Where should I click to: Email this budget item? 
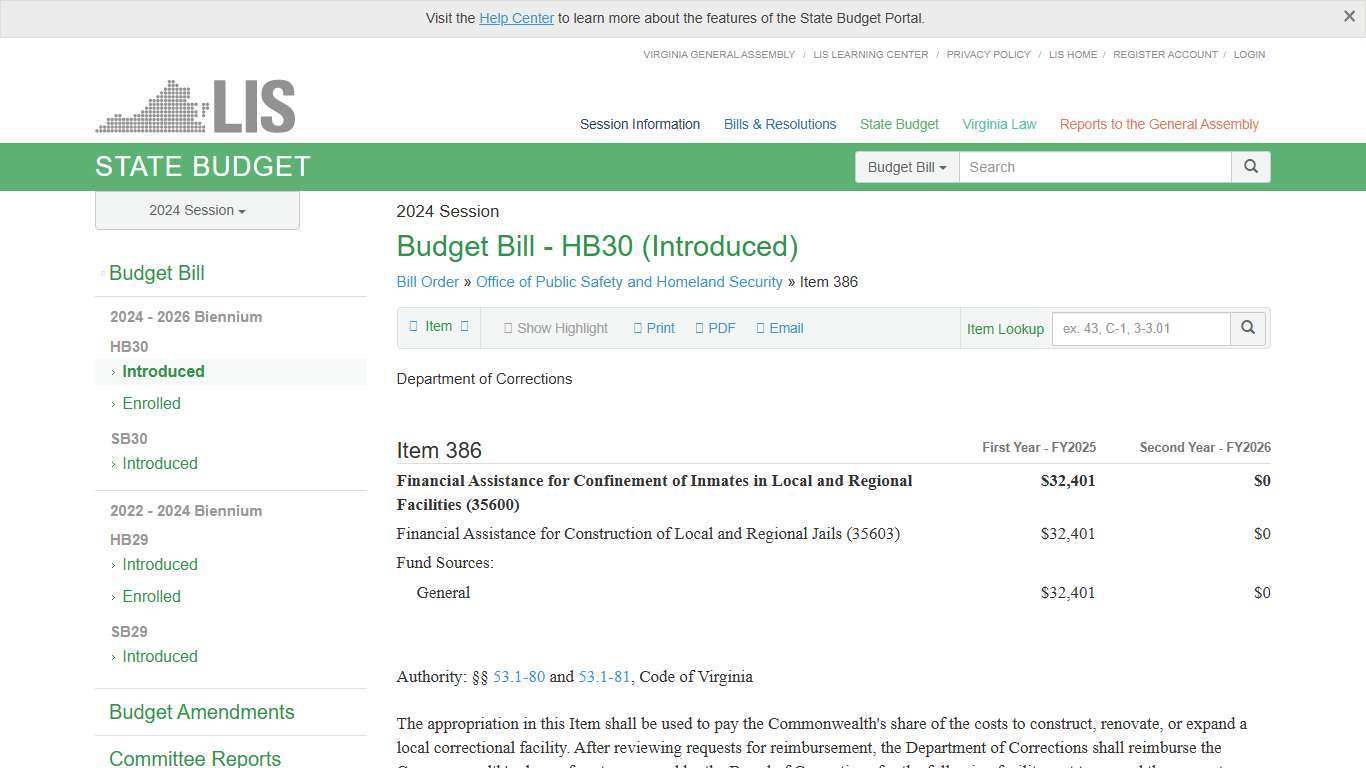click(x=779, y=328)
